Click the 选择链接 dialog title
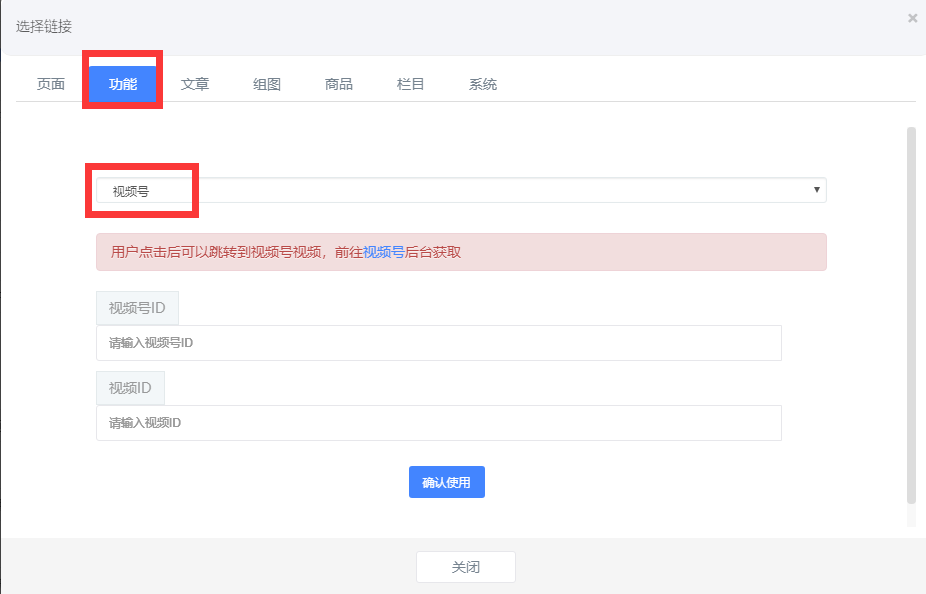926x594 pixels. tap(44, 26)
